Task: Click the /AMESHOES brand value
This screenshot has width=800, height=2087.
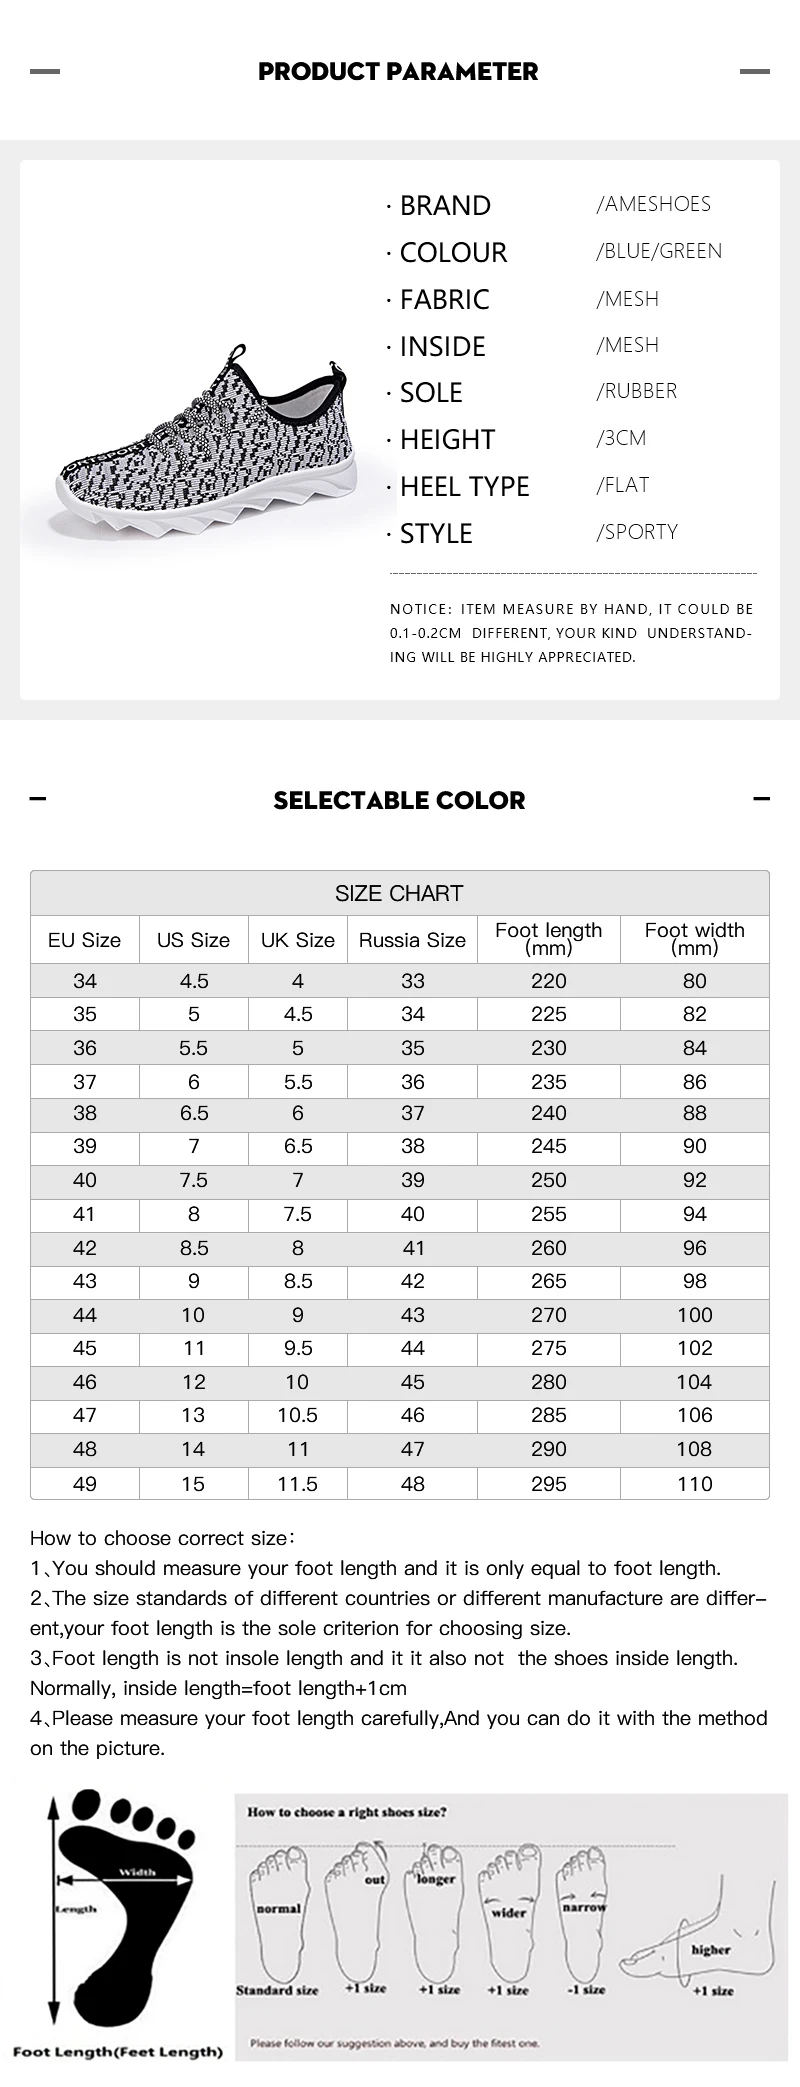Action: pyautogui.click(x=654, y=204)
